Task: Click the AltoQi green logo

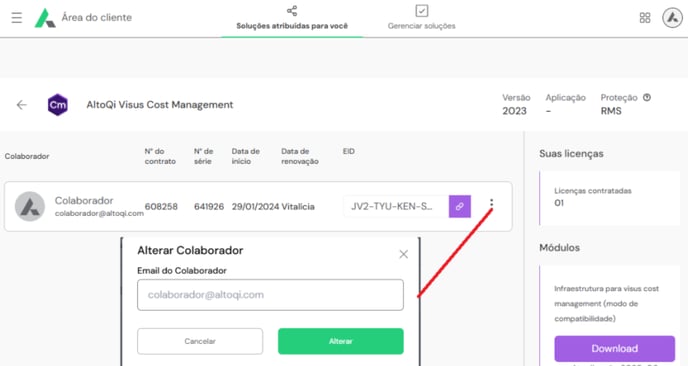Action: [x=45, y=18]
